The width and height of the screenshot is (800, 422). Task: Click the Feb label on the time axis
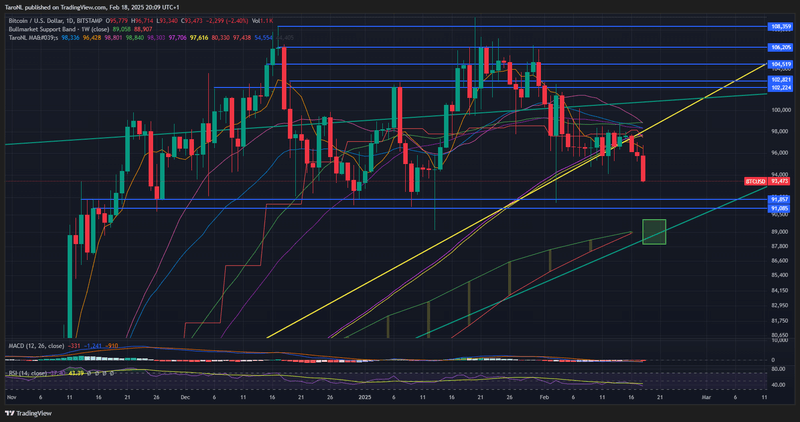[544, 396]
